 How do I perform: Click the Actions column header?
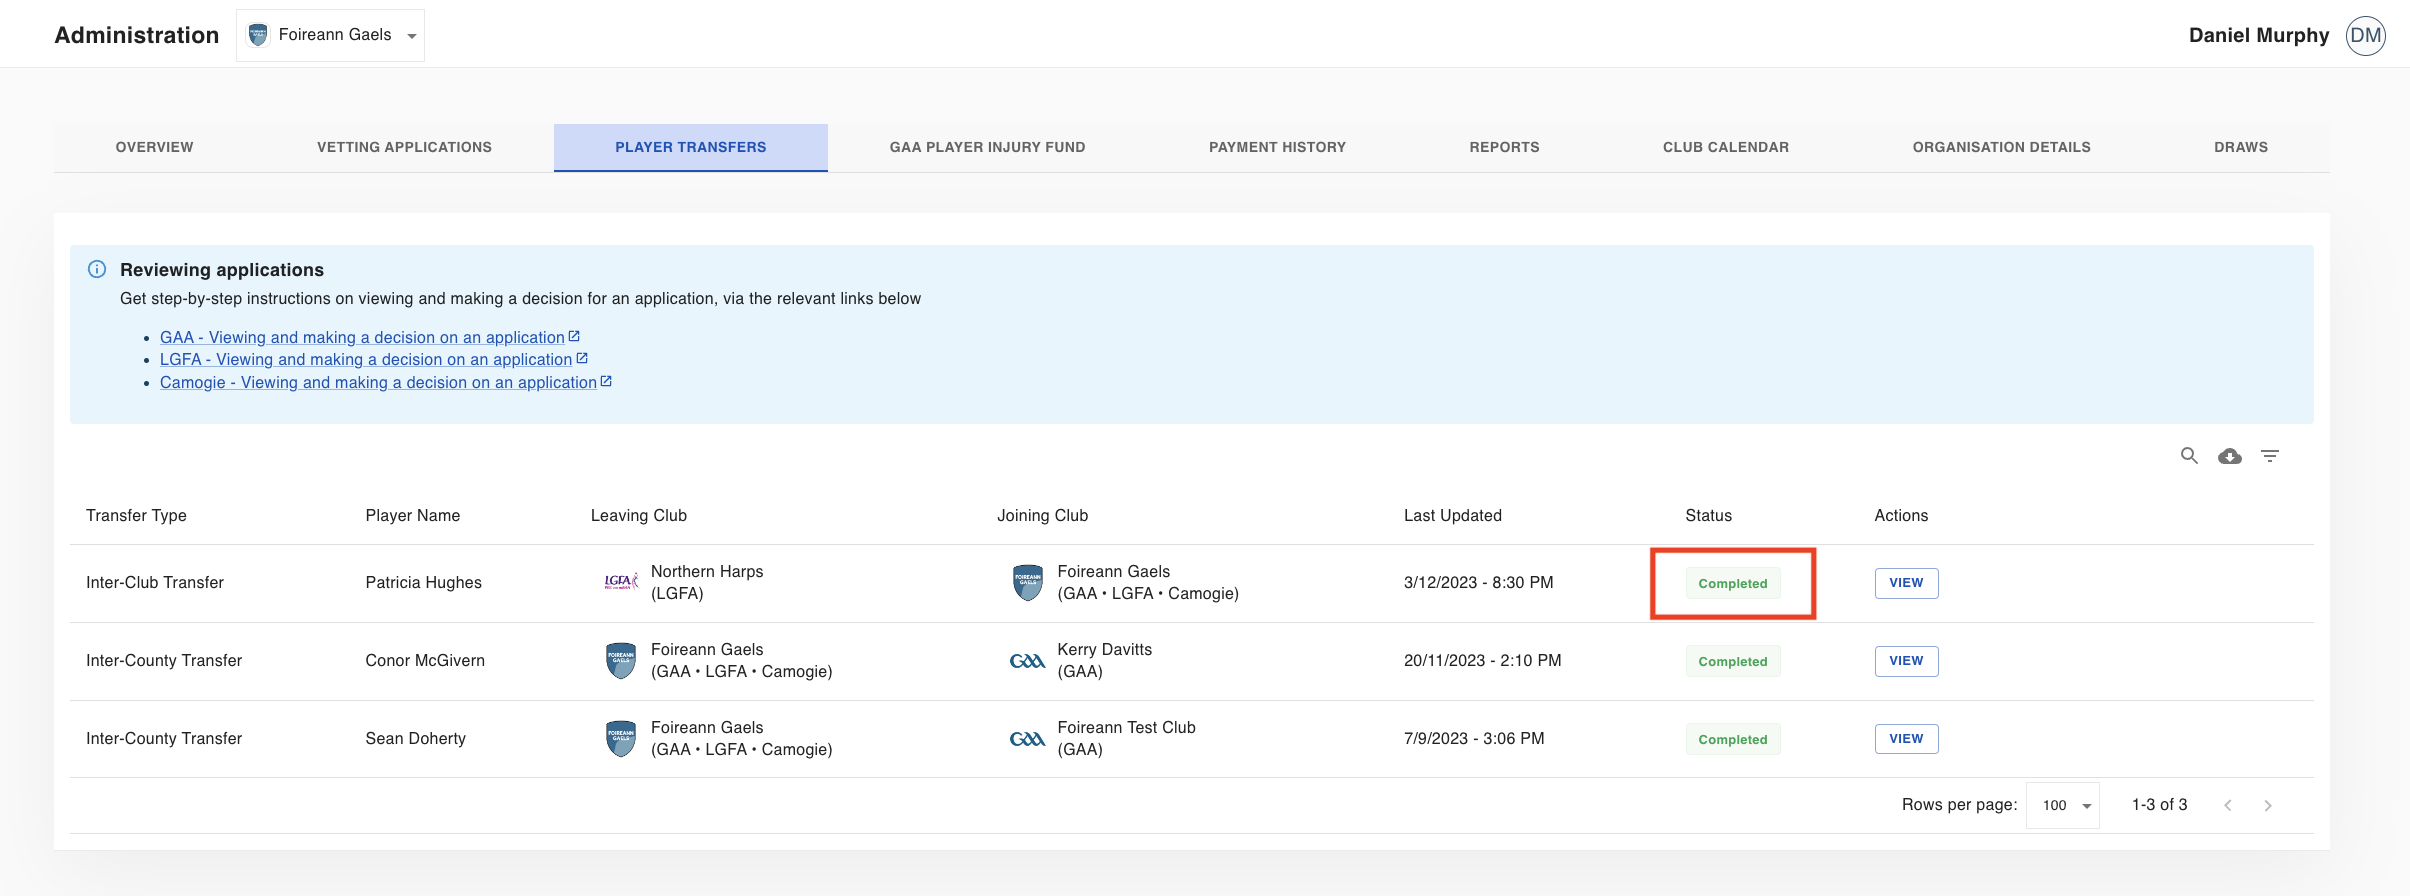pyautogui.click(x=1901, y=515)
